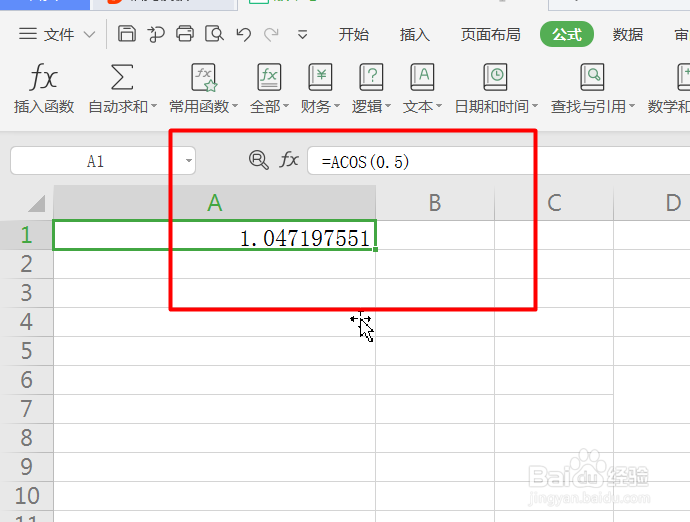Switch to the 开始 tab
The image size is (690, 522).
click(353, 34)
